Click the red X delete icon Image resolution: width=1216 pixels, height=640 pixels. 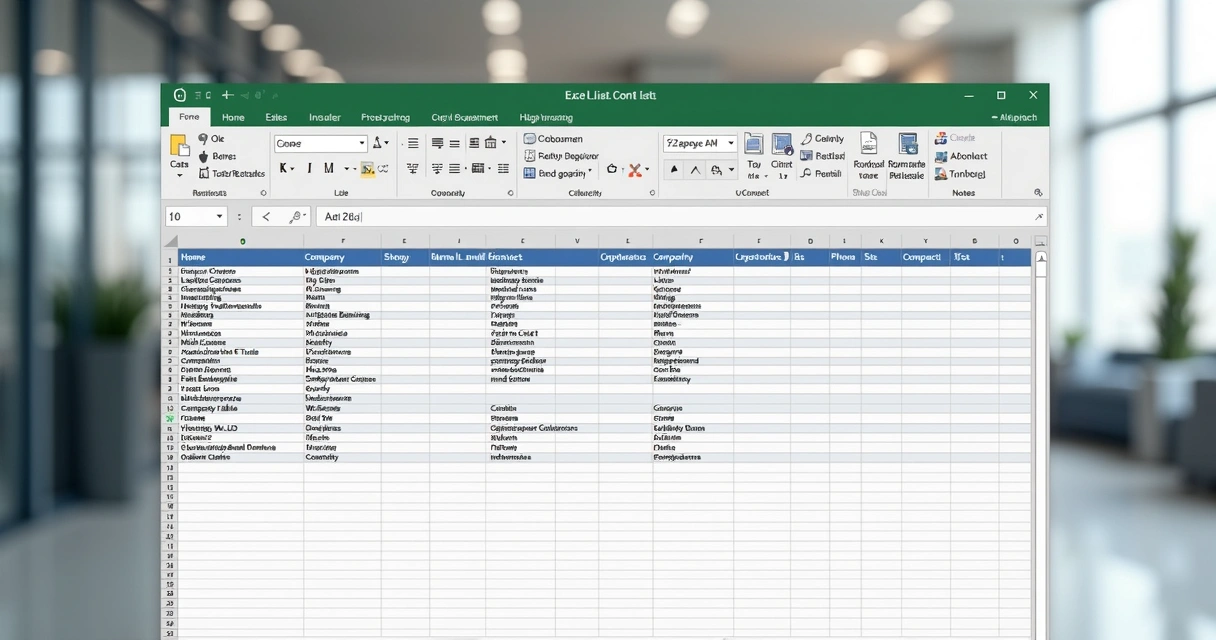point(634,170)
